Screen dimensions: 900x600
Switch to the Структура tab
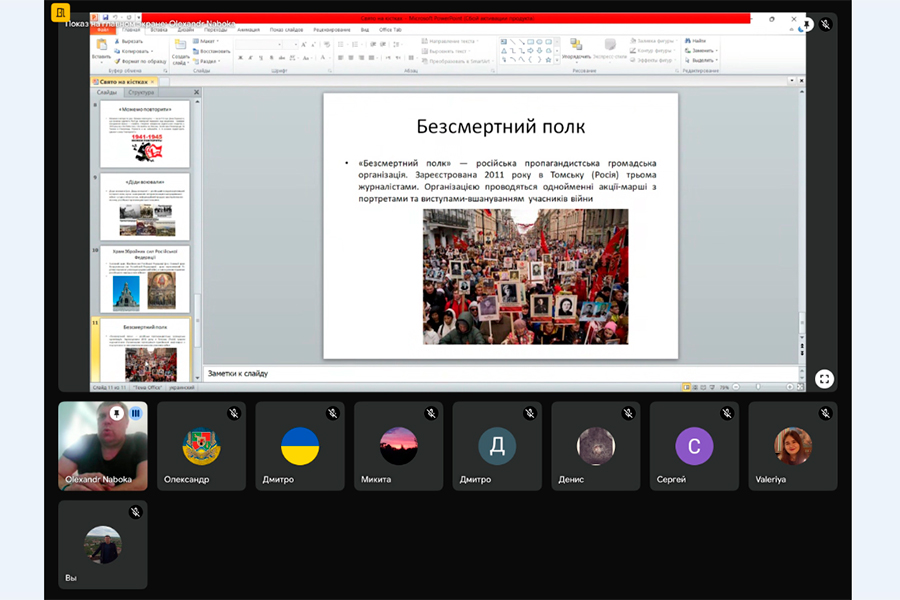pyautogui.click(x=141, y=92)
